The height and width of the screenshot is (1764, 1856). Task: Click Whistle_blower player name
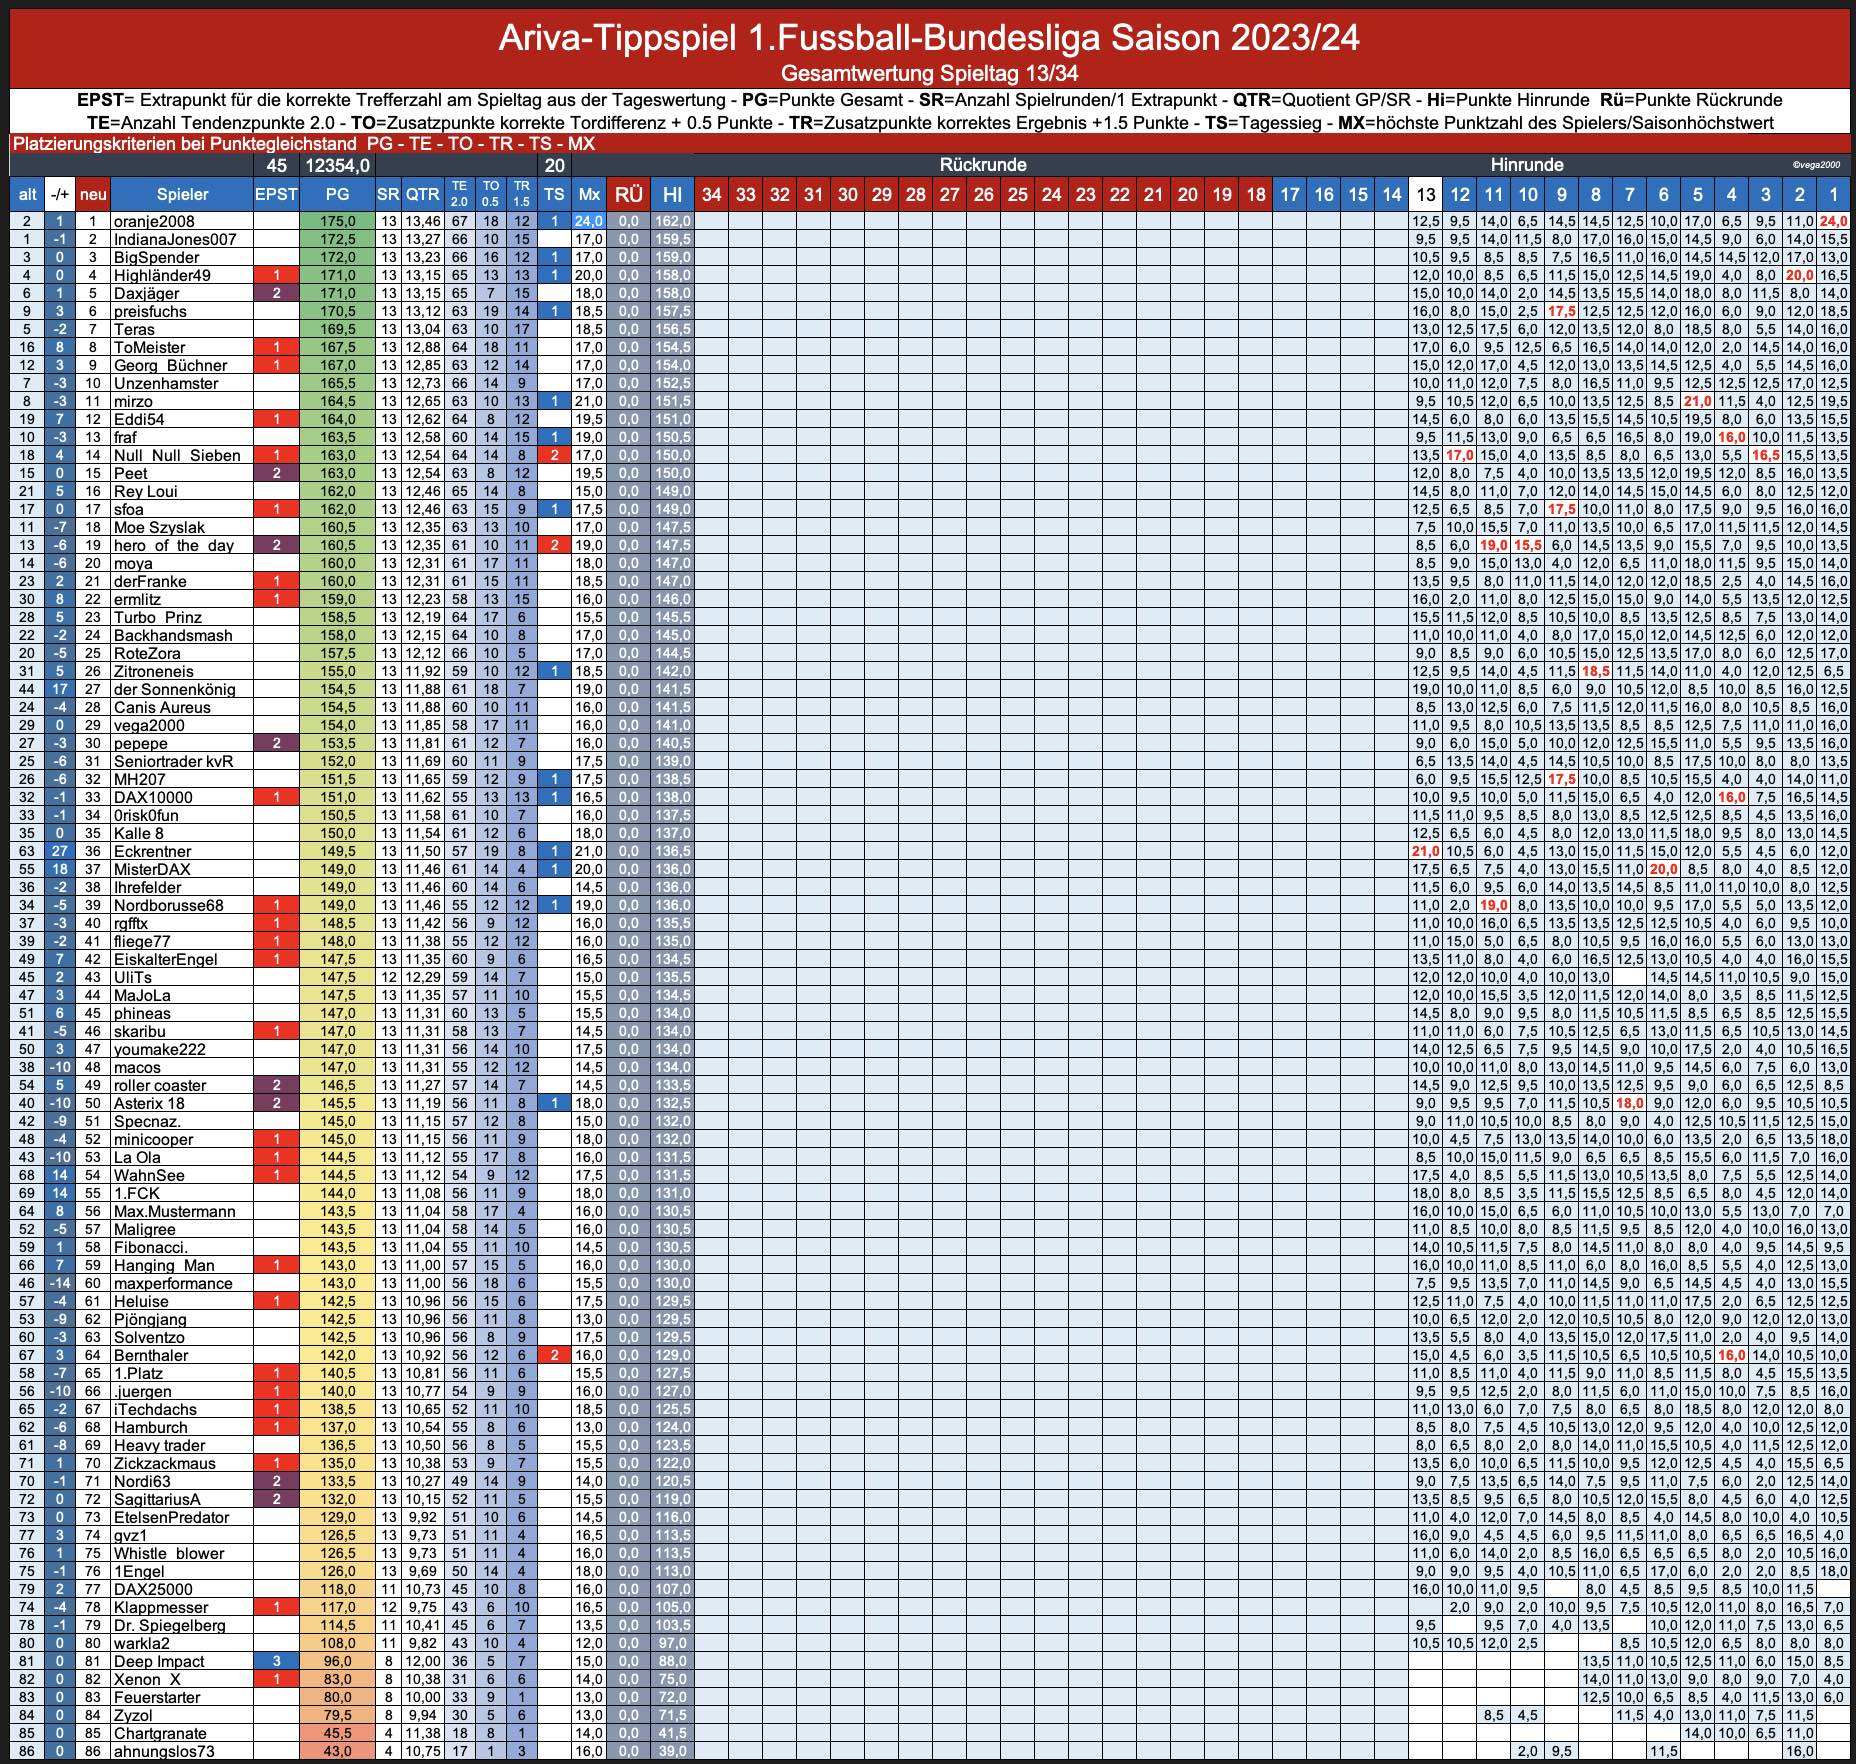pyautogui.click(x=168, y=1553)
